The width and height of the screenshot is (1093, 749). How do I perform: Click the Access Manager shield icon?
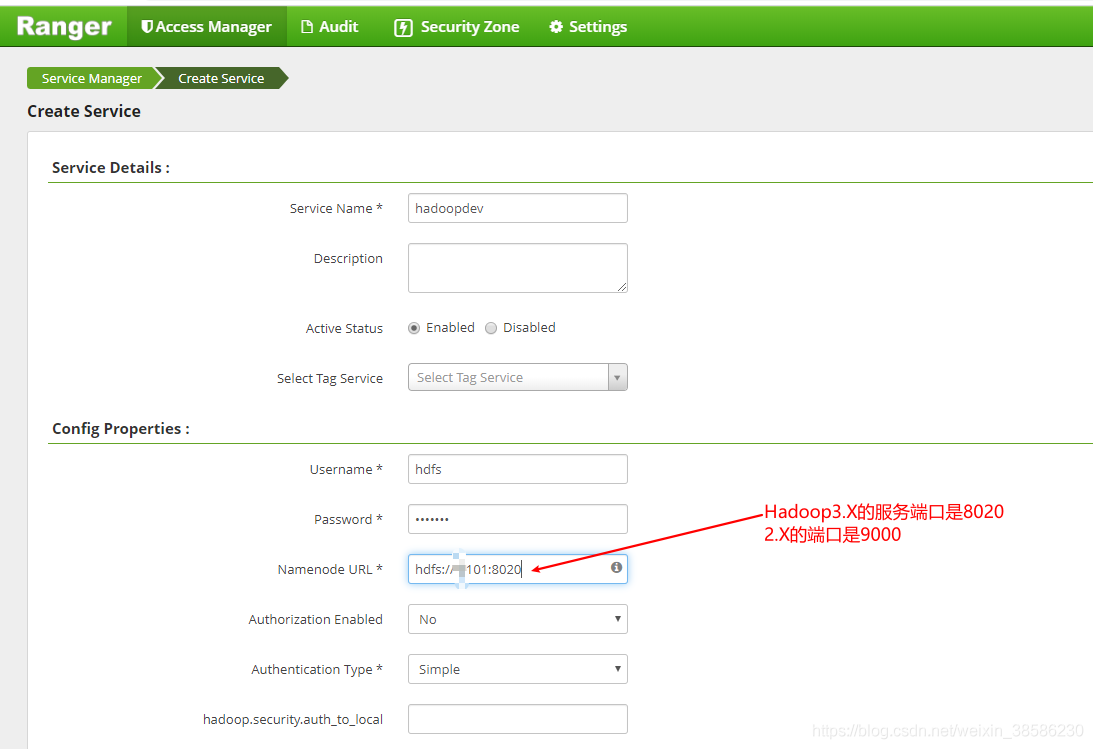coord(146,26)
